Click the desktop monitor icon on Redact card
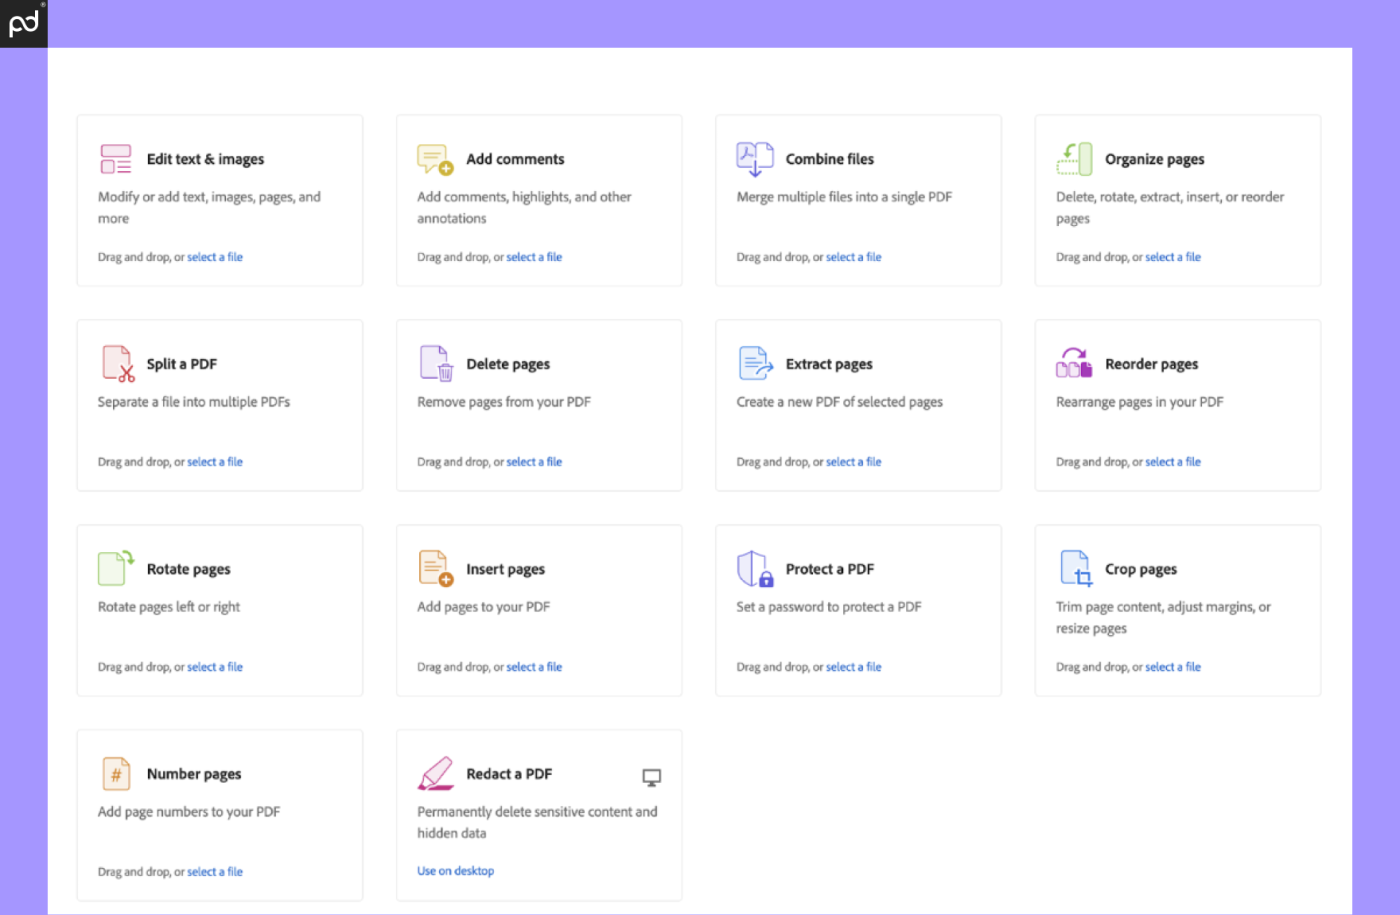This screenshot has width=1400, height=915. [652, 776]
